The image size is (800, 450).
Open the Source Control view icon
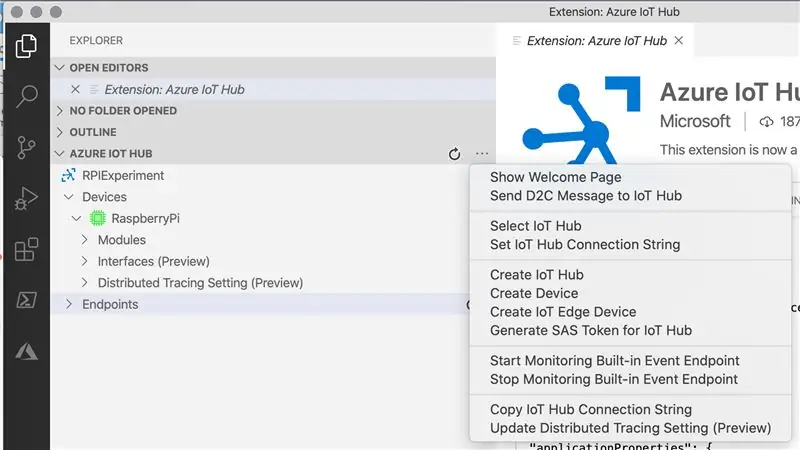[x=26, y=147]
